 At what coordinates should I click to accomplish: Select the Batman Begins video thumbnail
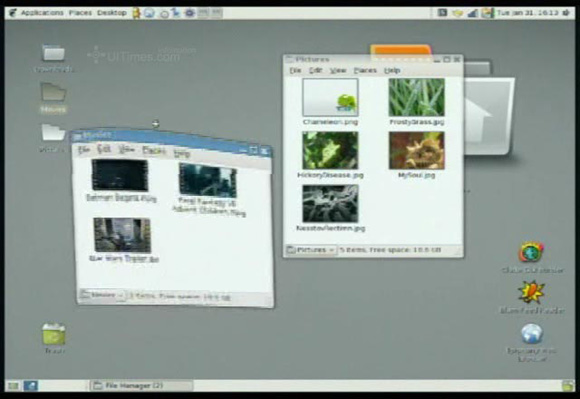120,176
